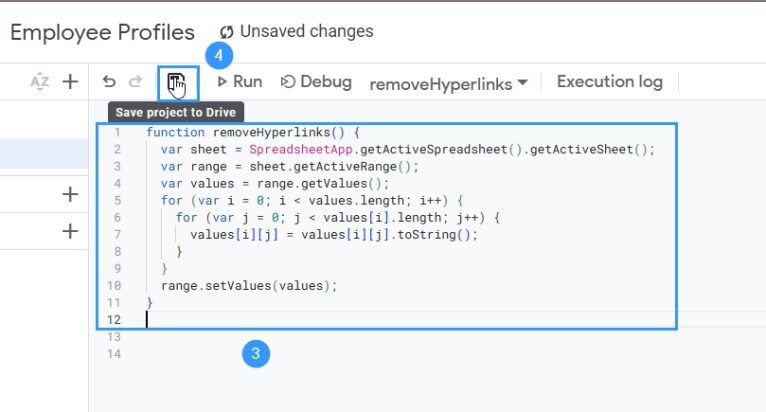Add a service using the lower sidebar plus
The width and height of the screenshot is (766, 412).
point(70,231)
